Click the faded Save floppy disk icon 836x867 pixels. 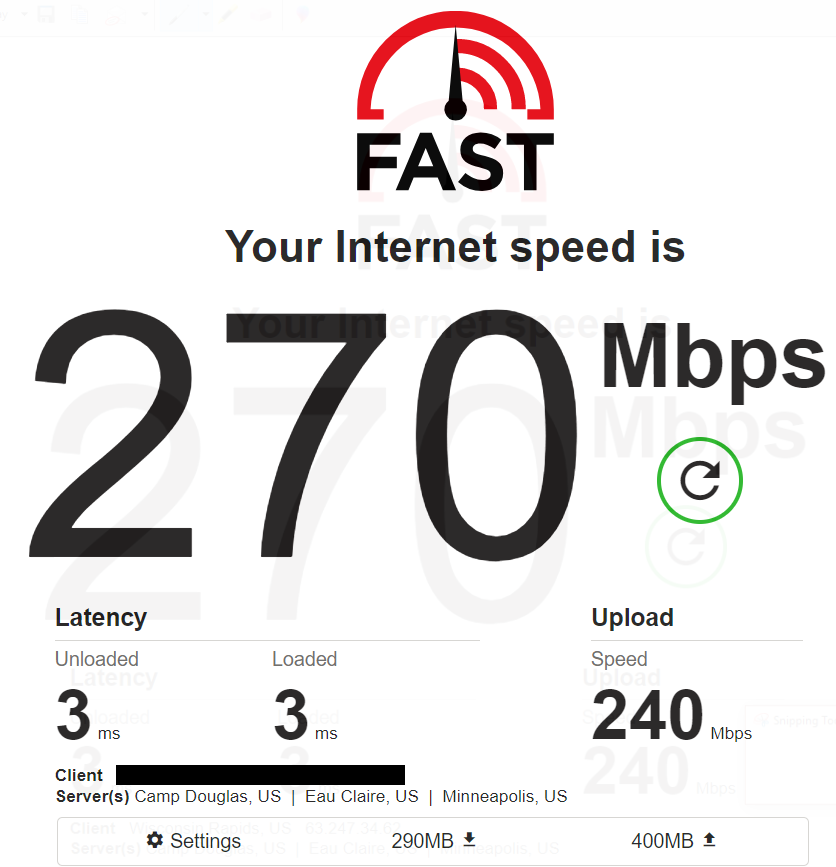coord(46,14)
